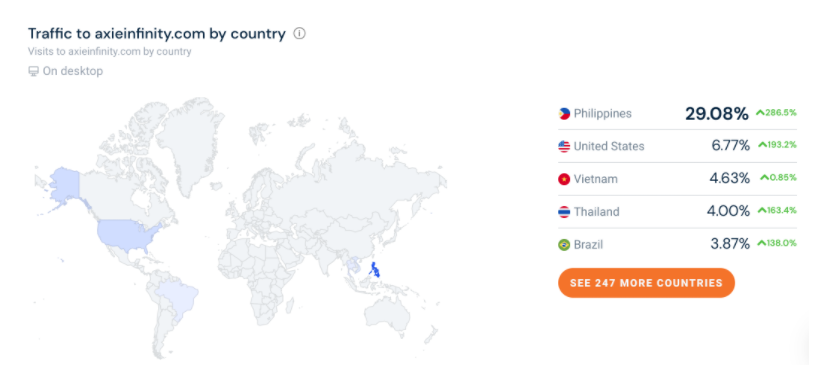Click the info icon beside the title
The width and height of the screenshot is (832, 365).
pos(300,34)
